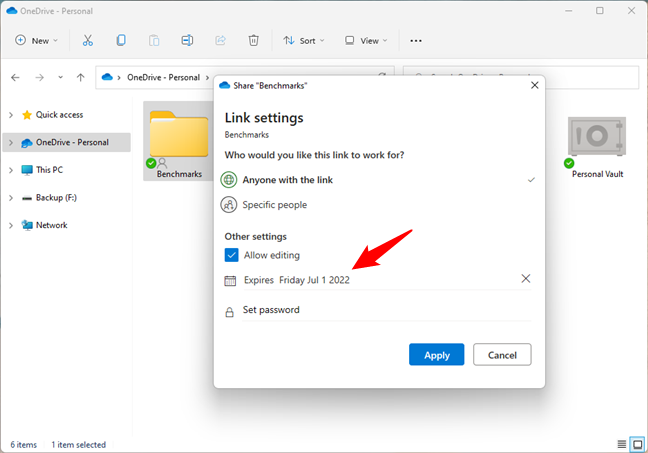This screenshot has height=453, width=648.
Task: Switch to large icons view in status bar
Action: click(638, 444)
